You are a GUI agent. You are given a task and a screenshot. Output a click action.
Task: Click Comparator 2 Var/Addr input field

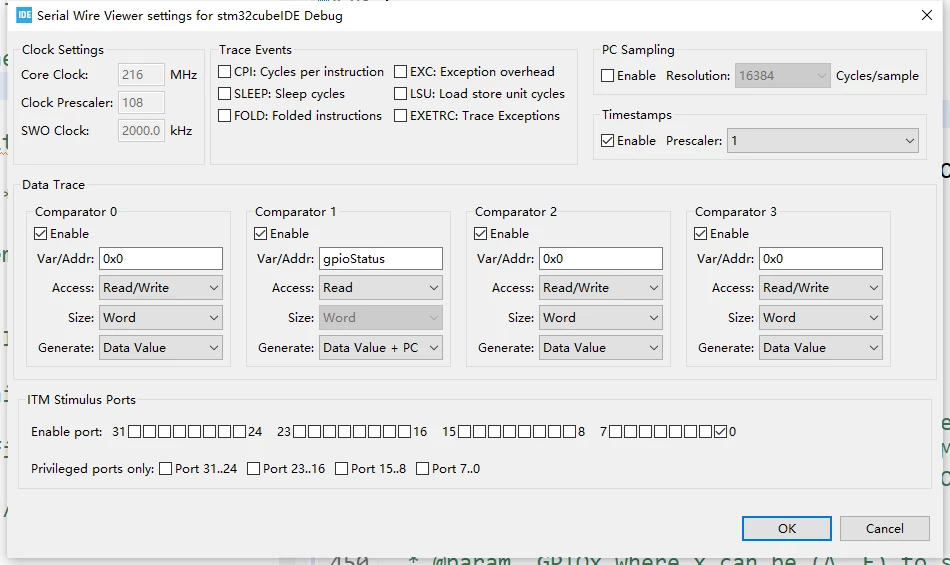[600, 259]
